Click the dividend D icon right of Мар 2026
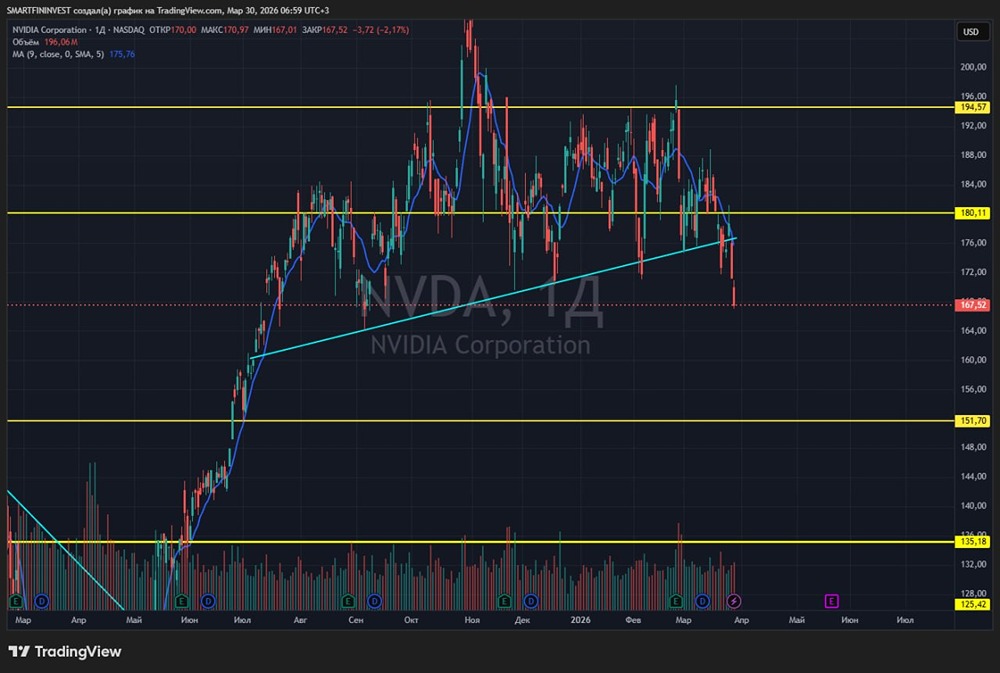 coord(702,601)
